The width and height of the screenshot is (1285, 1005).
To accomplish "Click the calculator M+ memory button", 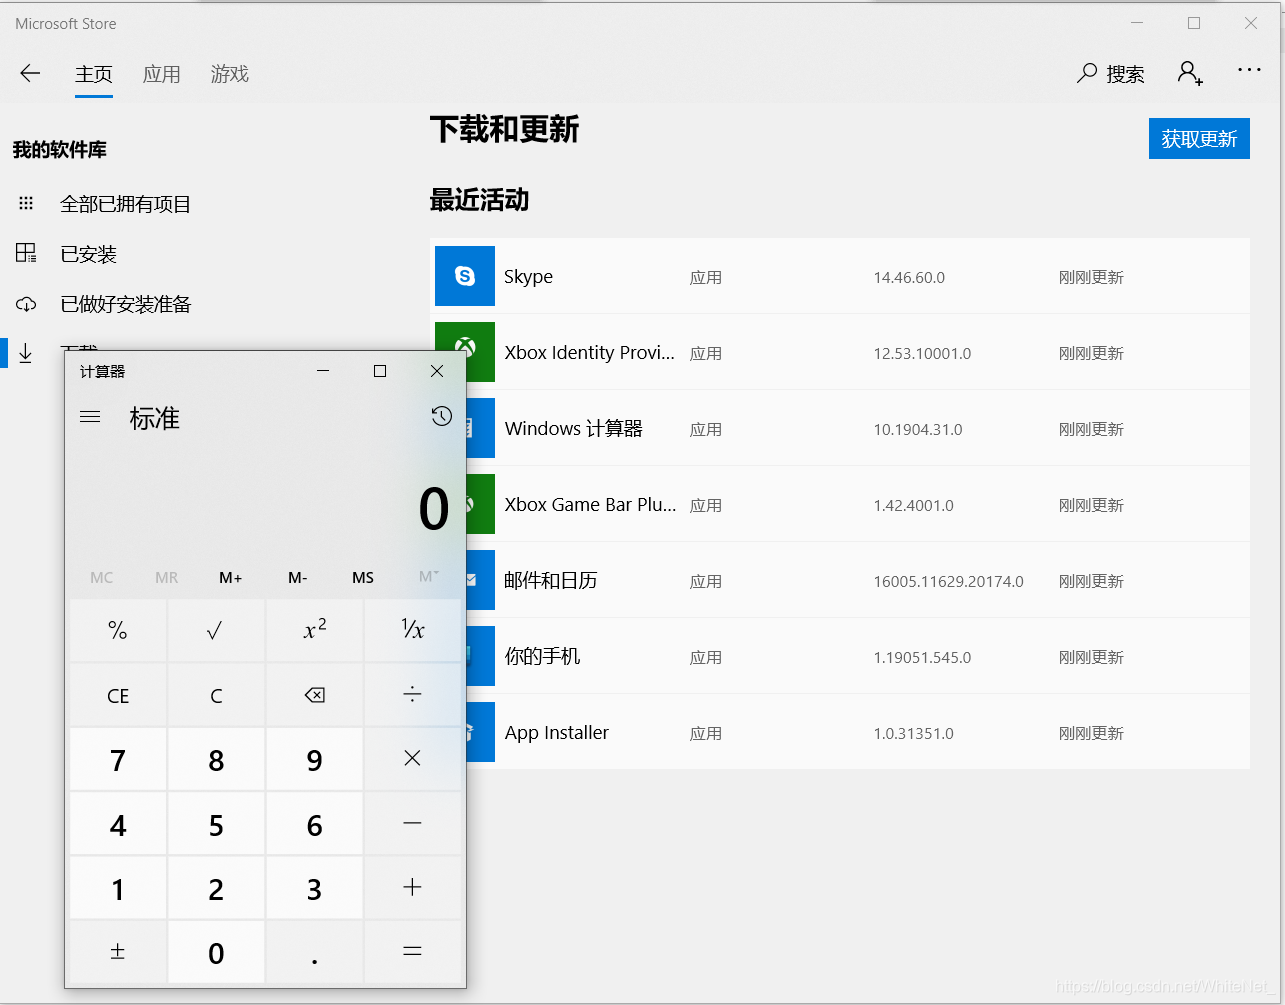I will point(231,577).
